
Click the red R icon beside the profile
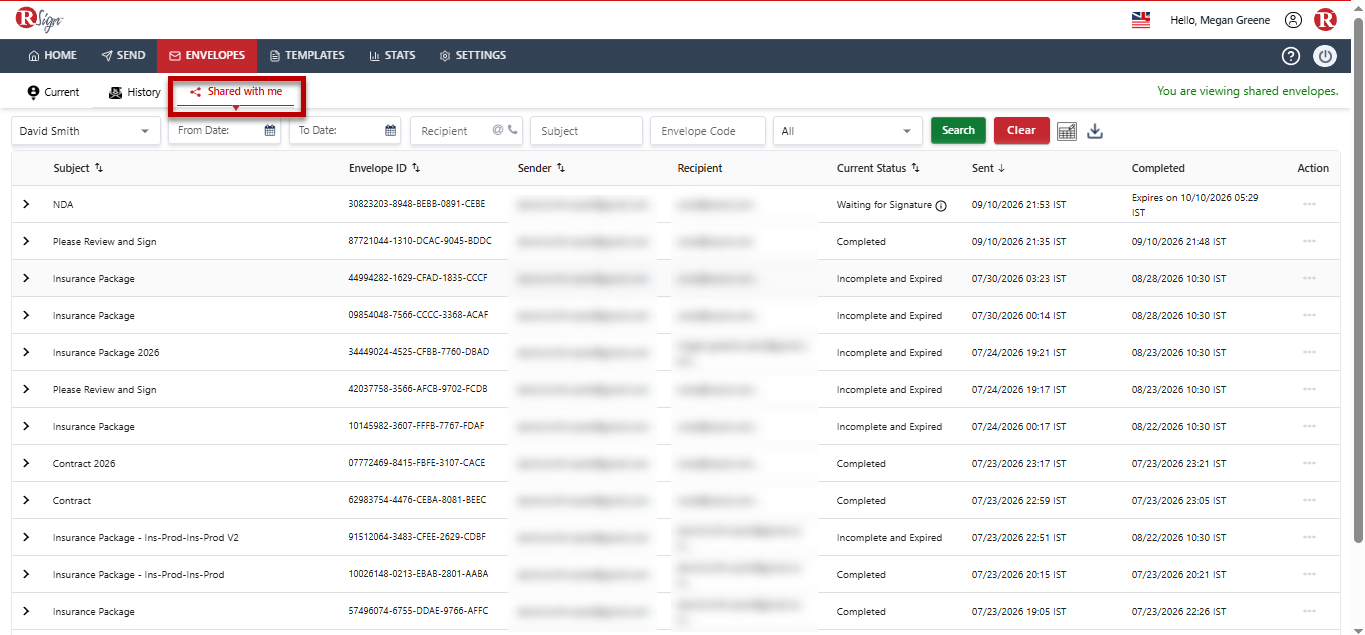click(1325, 20)
